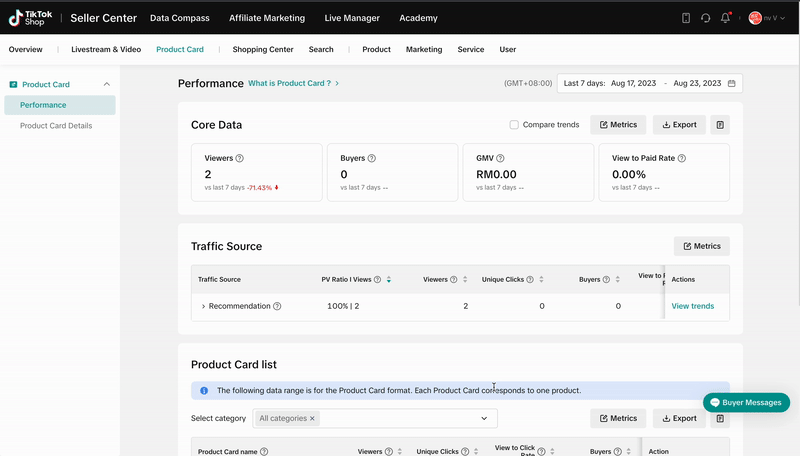
Task: Collapse the Product Card sidebar section
Action: [x=107, y=85]
